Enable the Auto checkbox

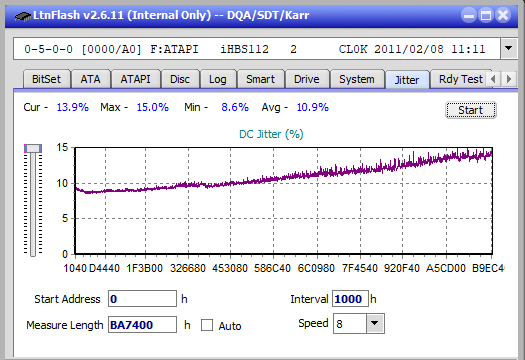(x=207, y=325)
